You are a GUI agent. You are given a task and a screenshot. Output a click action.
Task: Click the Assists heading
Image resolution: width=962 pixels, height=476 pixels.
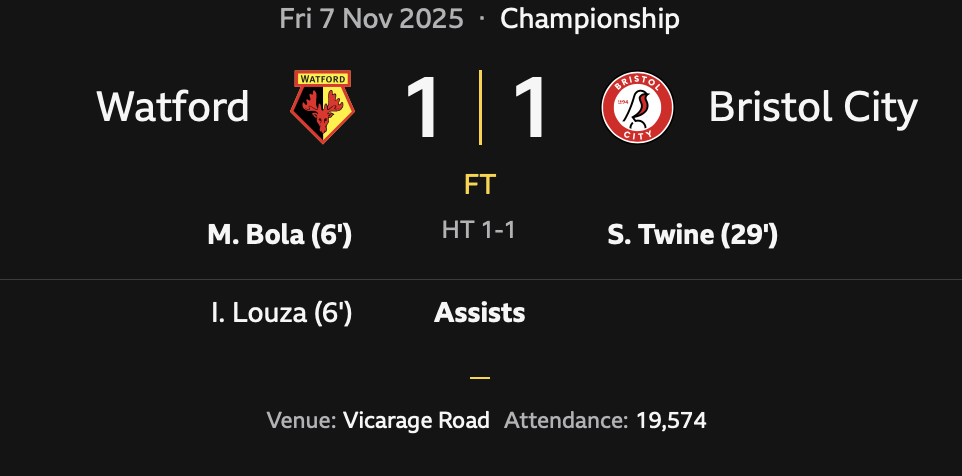tap(479, 313)
